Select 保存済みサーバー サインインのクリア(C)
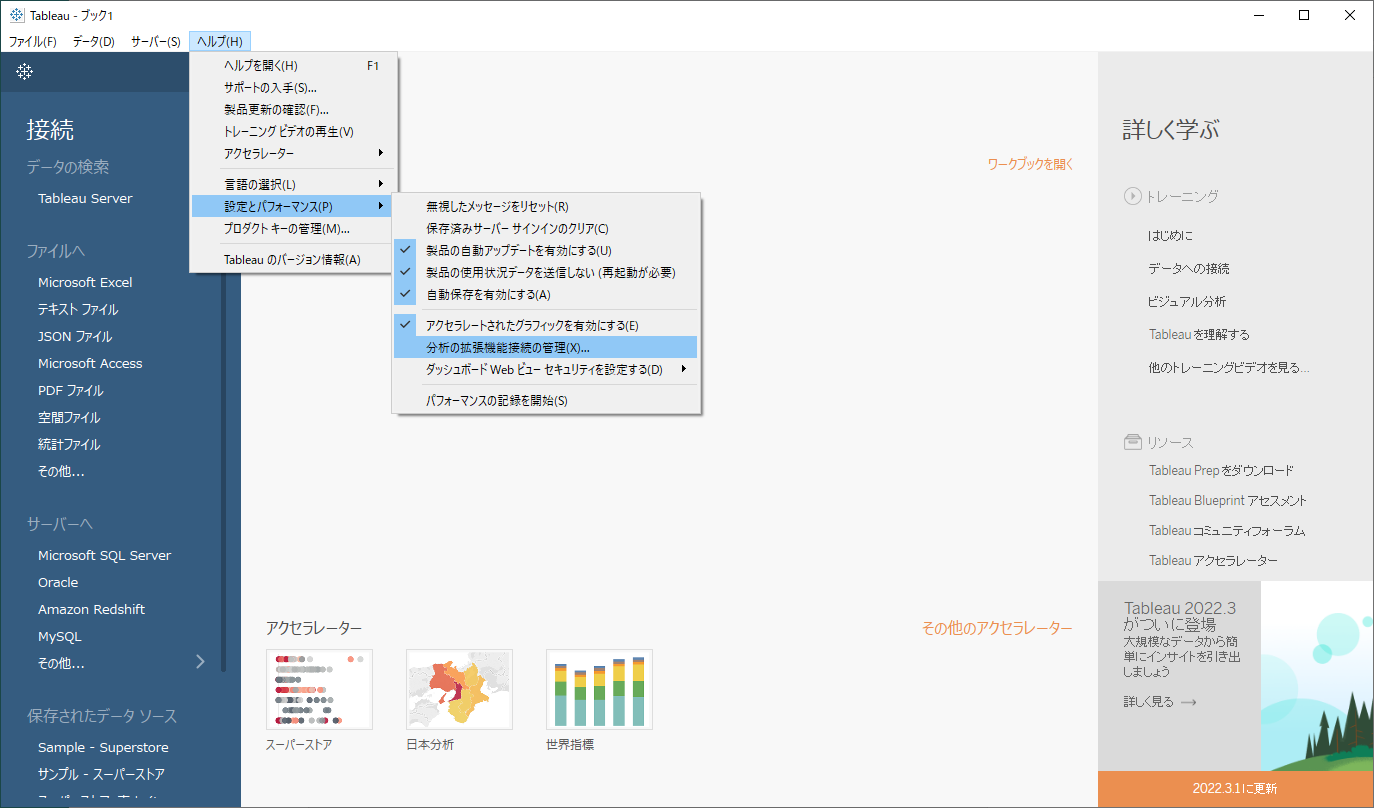The height and width of the screenshot is (808, 1374). 544,228
